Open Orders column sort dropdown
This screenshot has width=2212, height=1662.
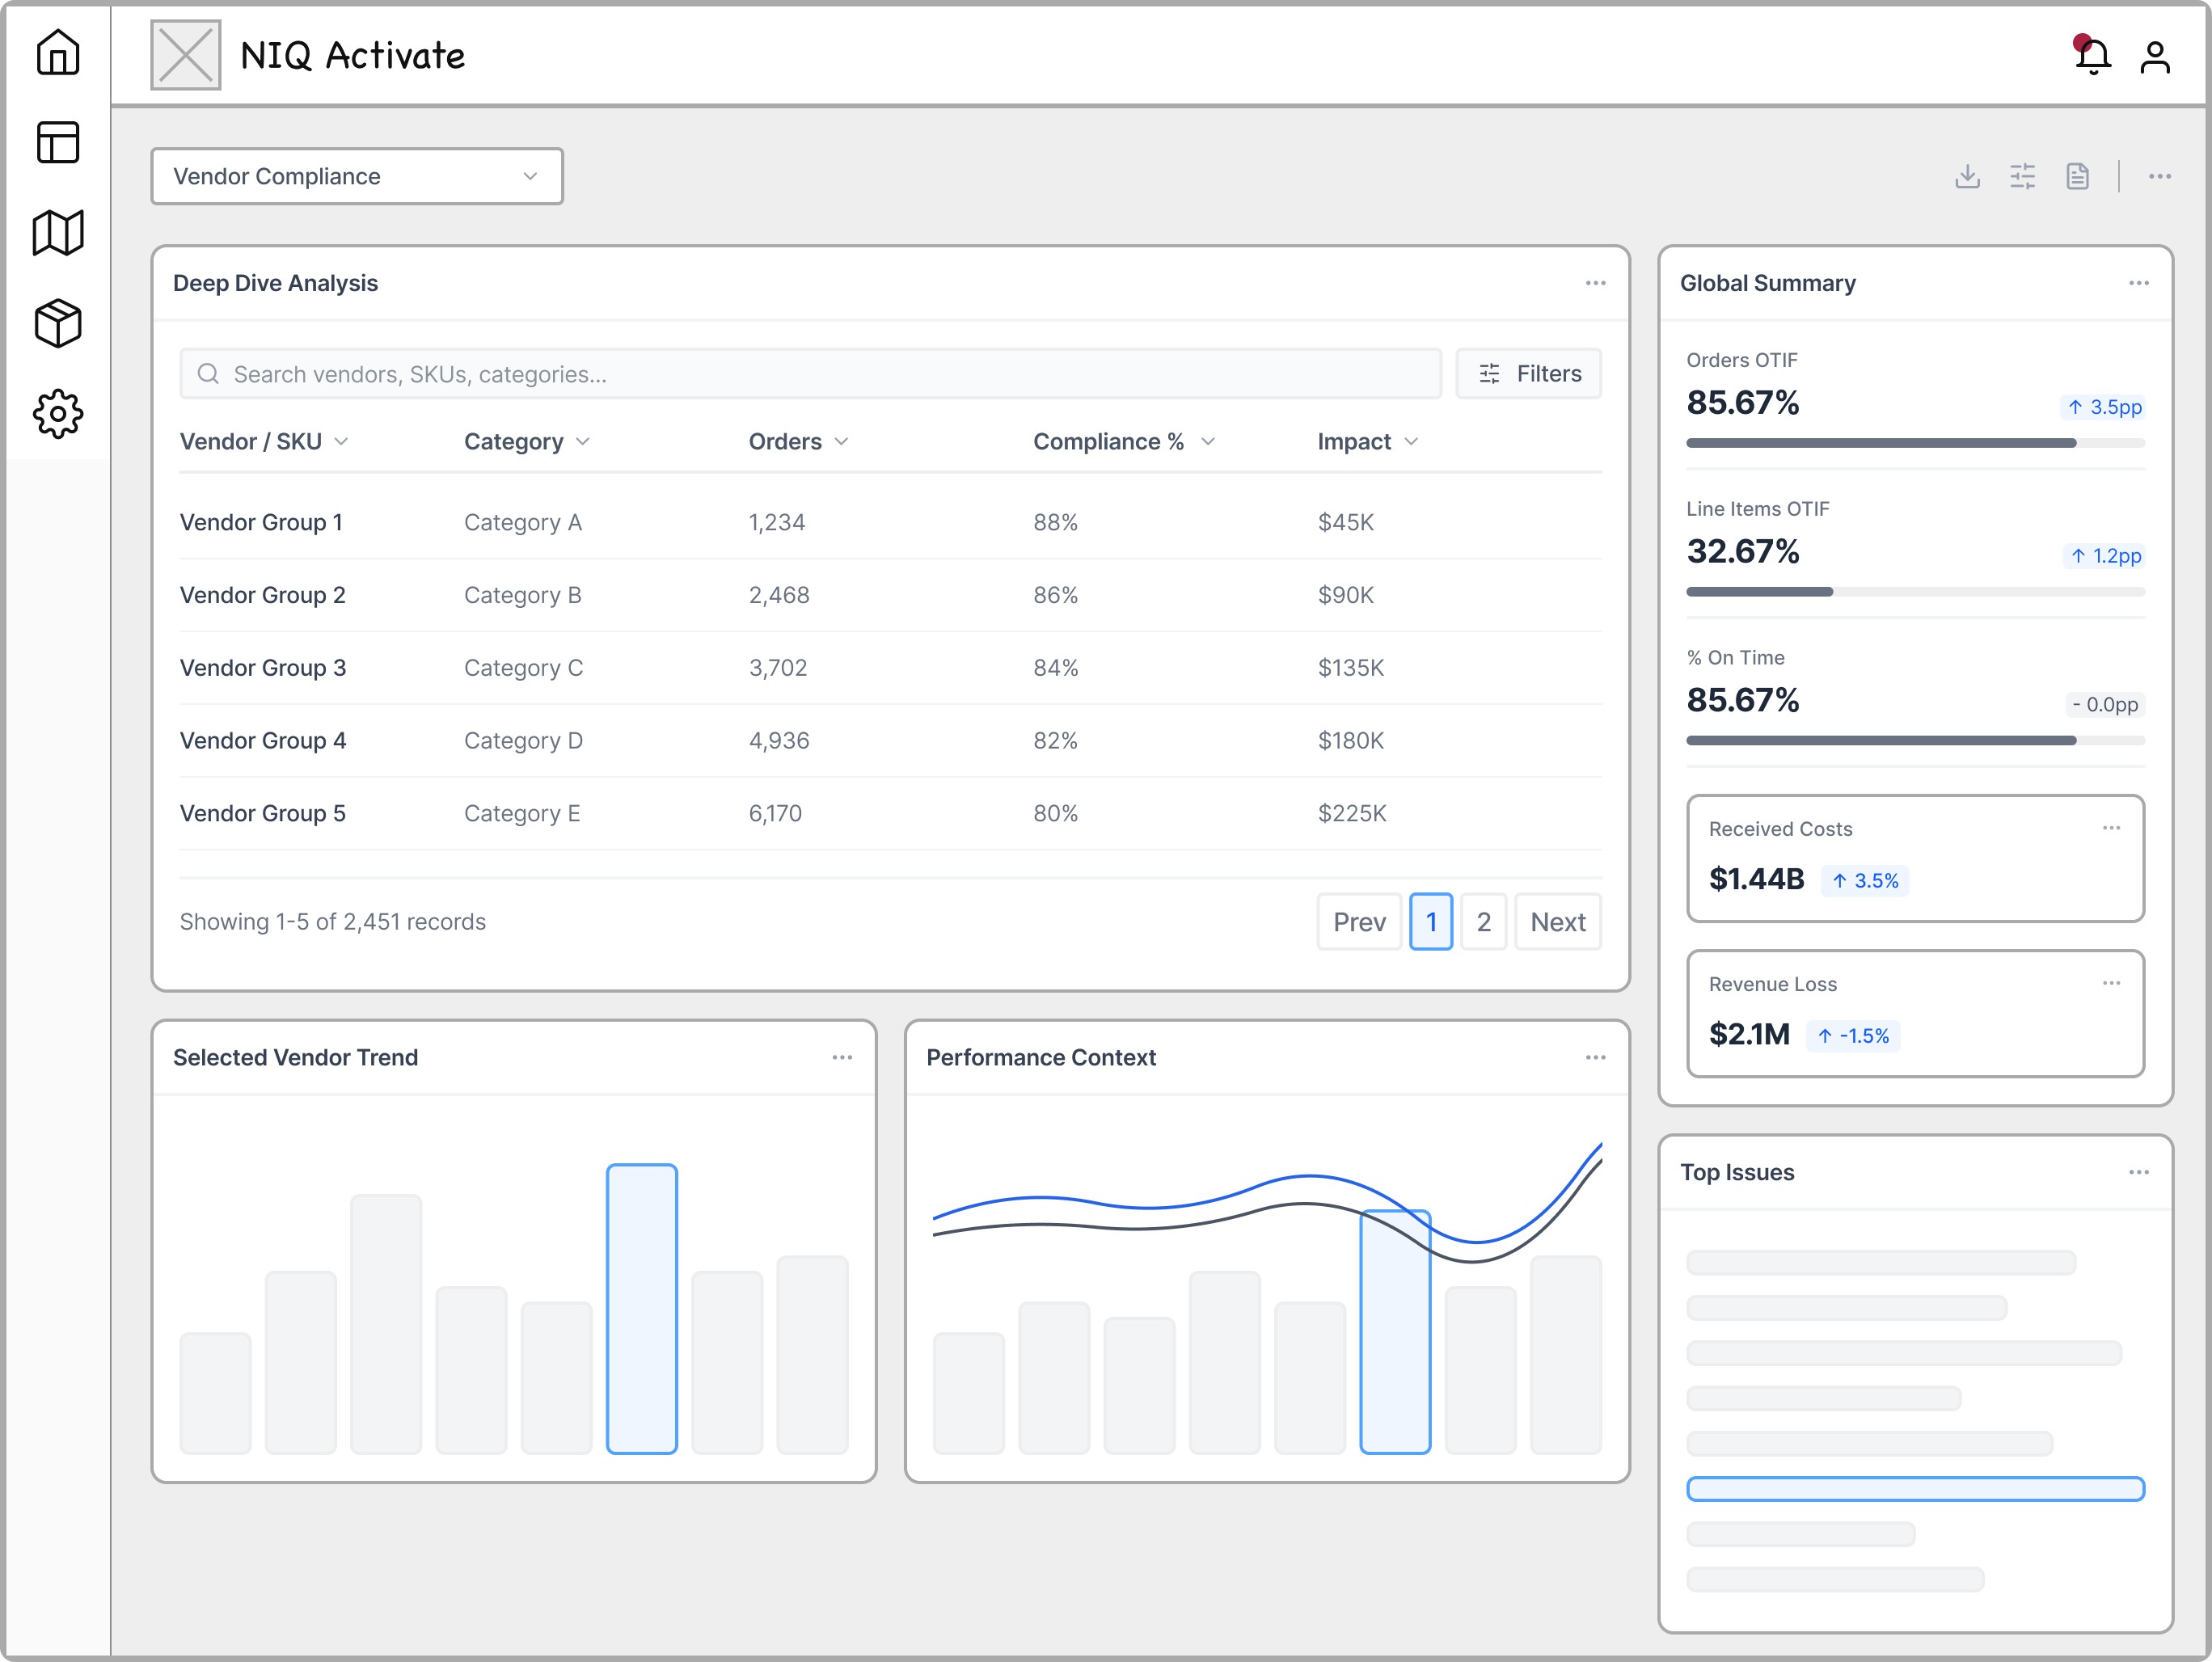pos(841,442)
